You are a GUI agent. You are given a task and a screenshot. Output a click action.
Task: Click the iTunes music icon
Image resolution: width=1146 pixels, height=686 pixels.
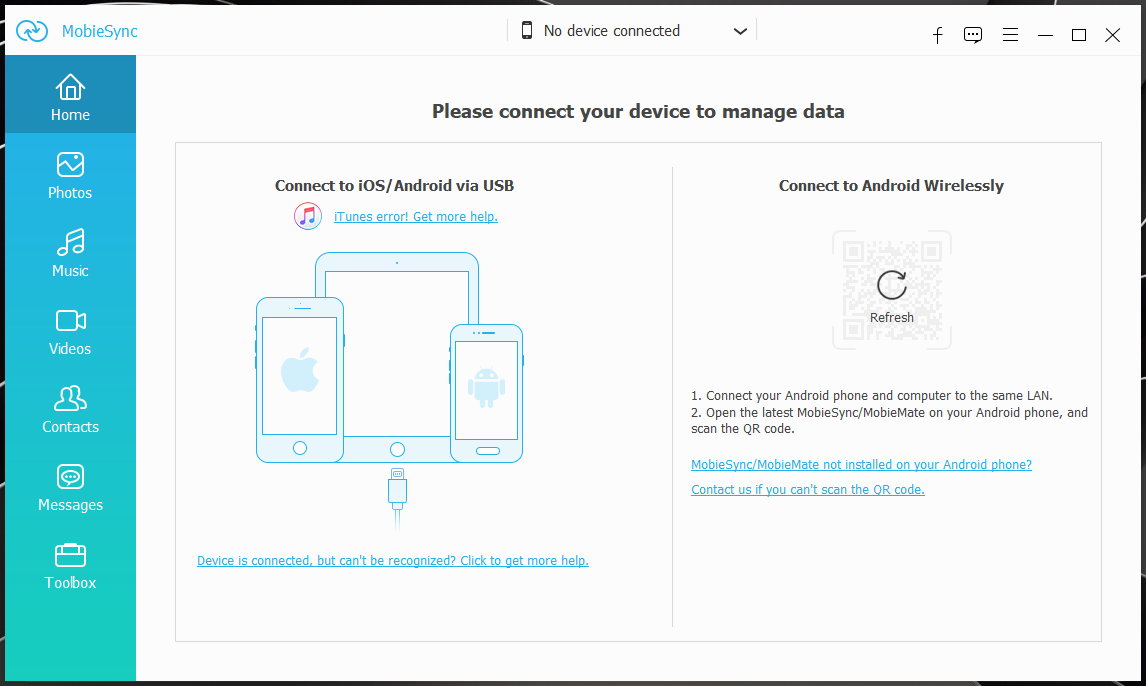coord(308,216)
